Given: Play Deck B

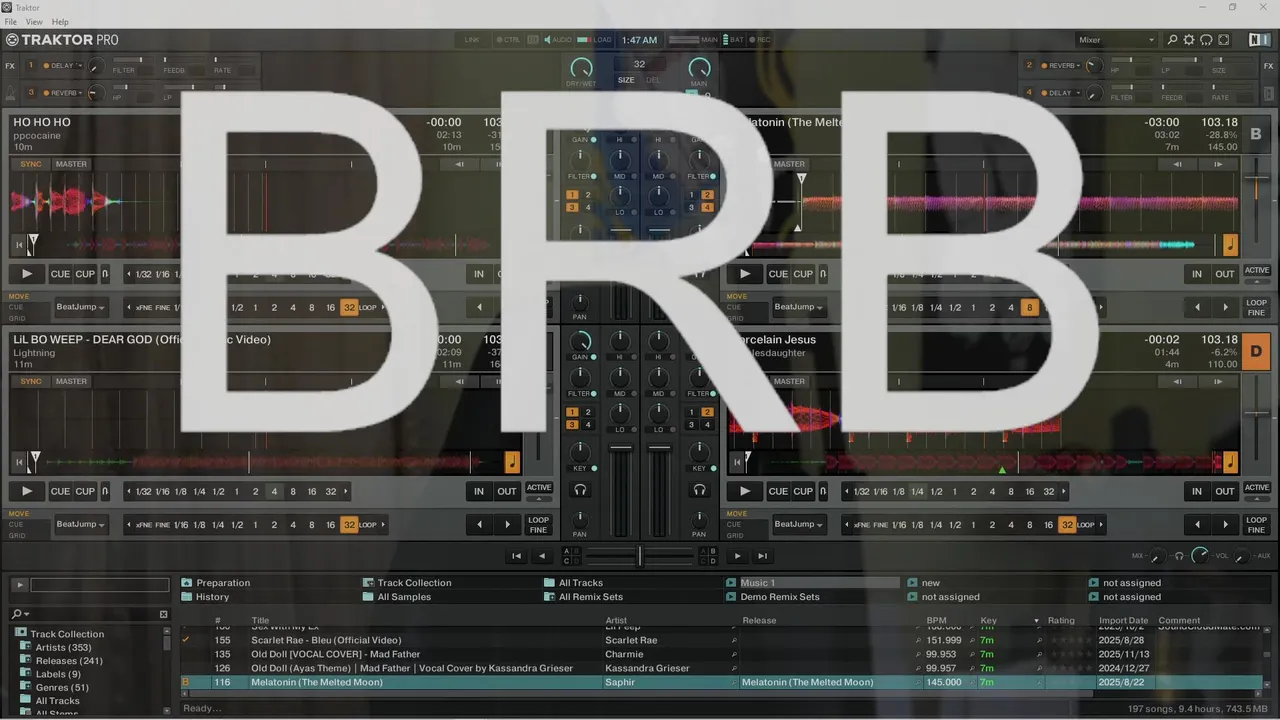Looking at the screenshot, I should (745, 274).
